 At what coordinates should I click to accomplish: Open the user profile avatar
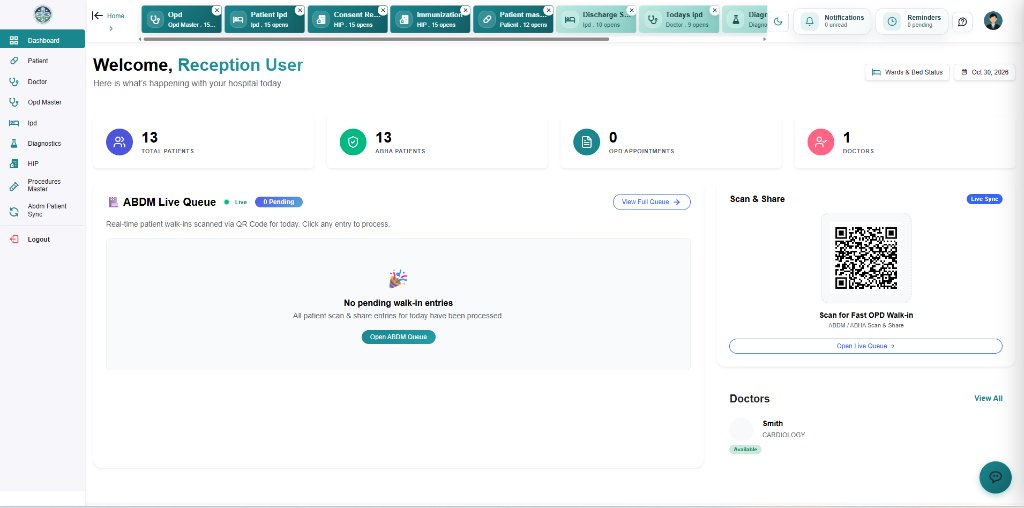coord(993,21)
